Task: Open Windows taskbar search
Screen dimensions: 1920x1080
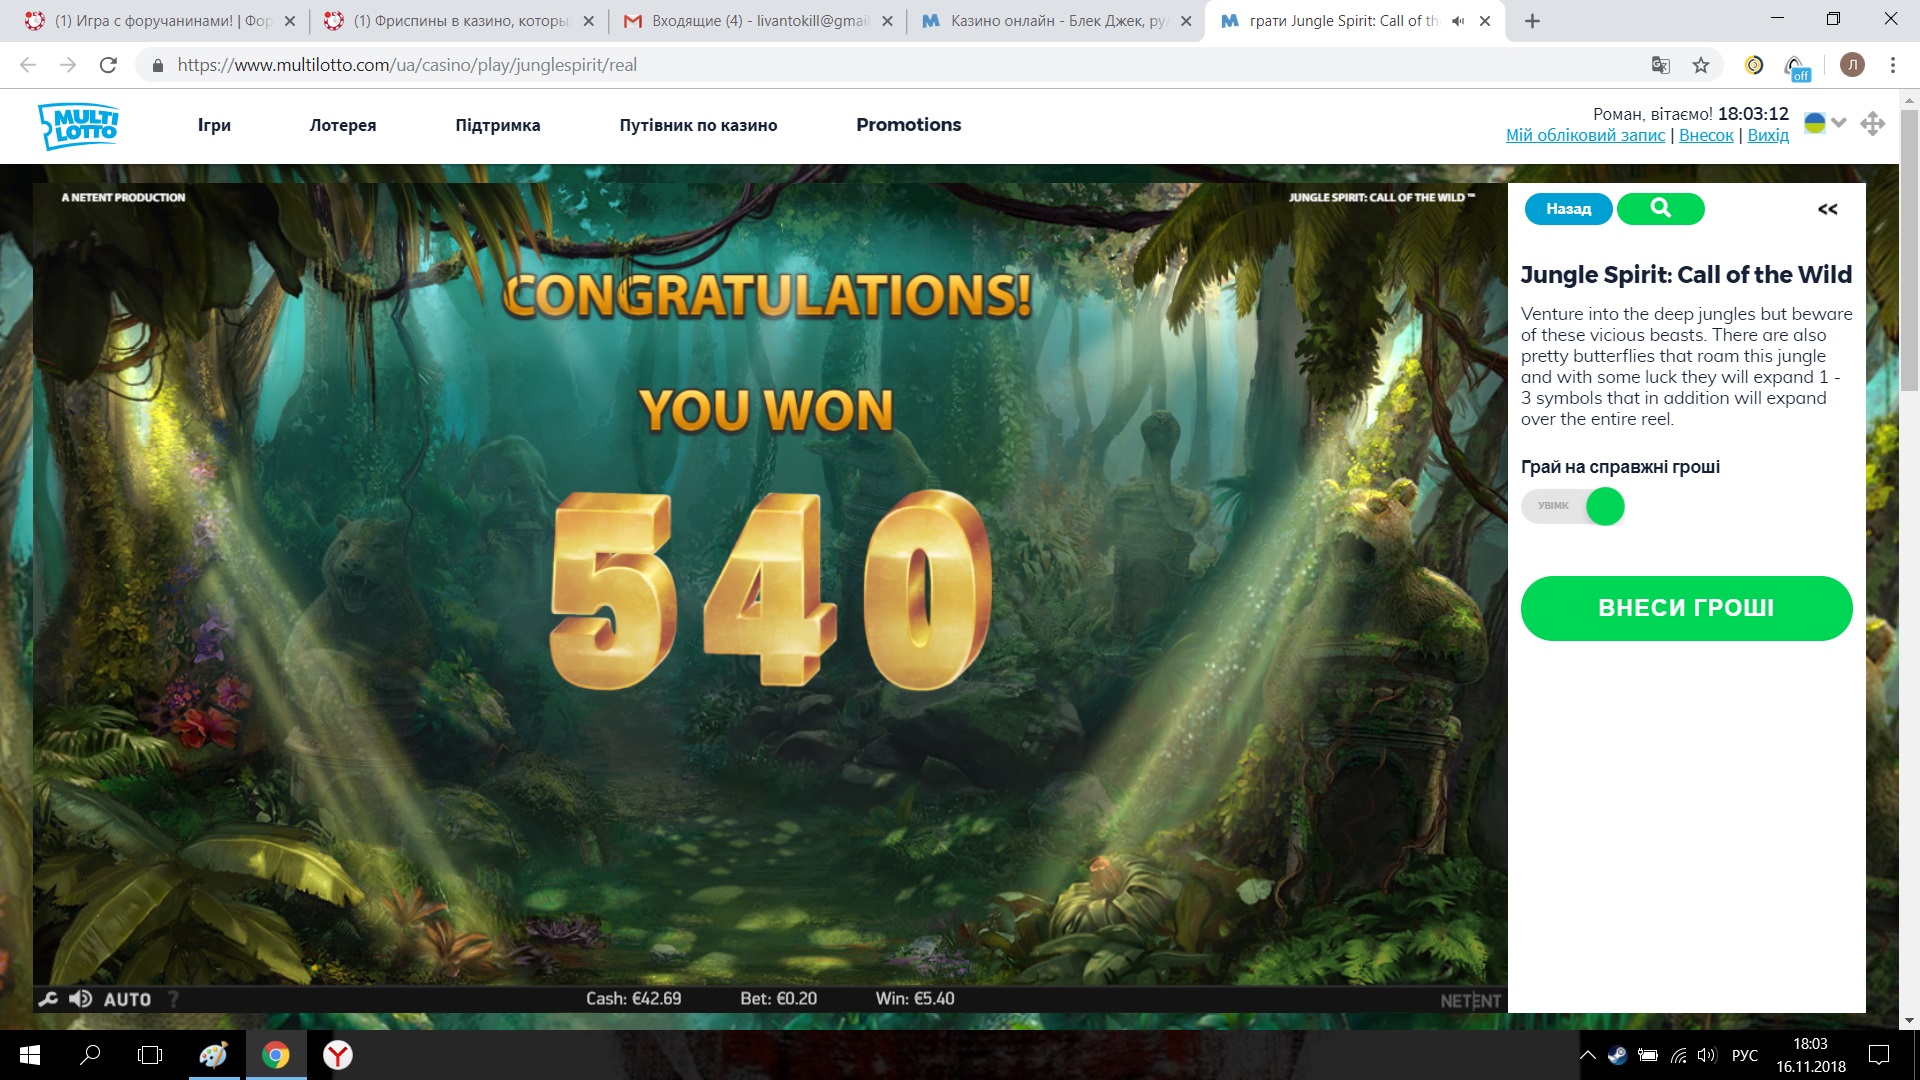Action: 90,1055
